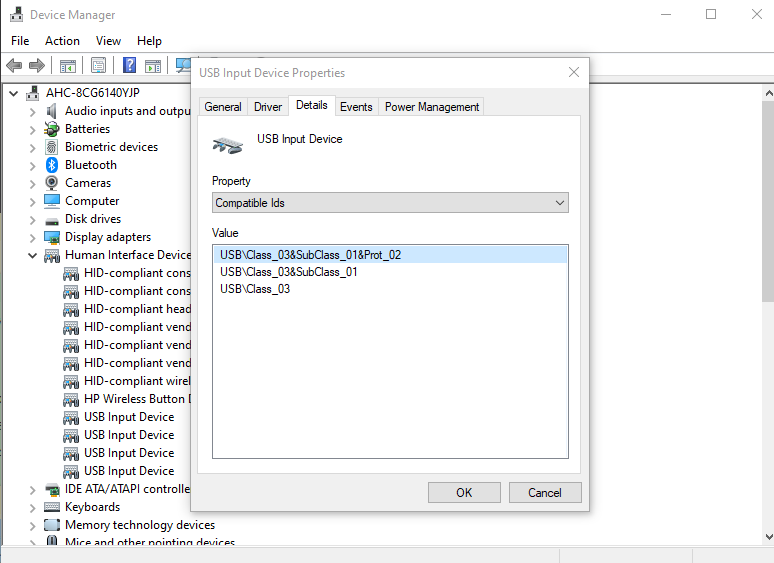Image resolution: width=774 pixels, height=563 pixels.
Task: Click the Bluetooth category icon
Action: [52, 165]
